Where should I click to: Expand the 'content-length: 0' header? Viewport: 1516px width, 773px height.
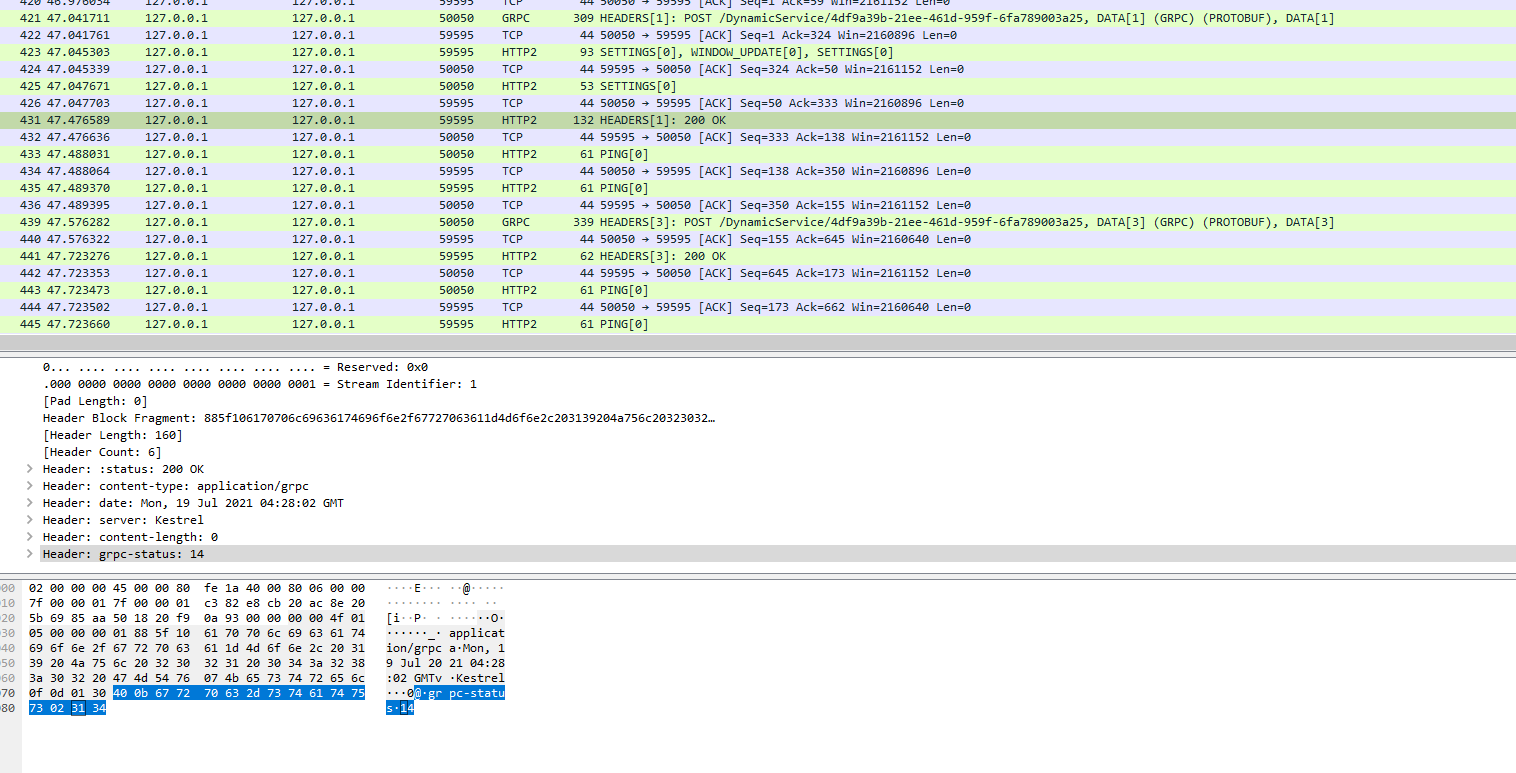[x=30, y=537]
